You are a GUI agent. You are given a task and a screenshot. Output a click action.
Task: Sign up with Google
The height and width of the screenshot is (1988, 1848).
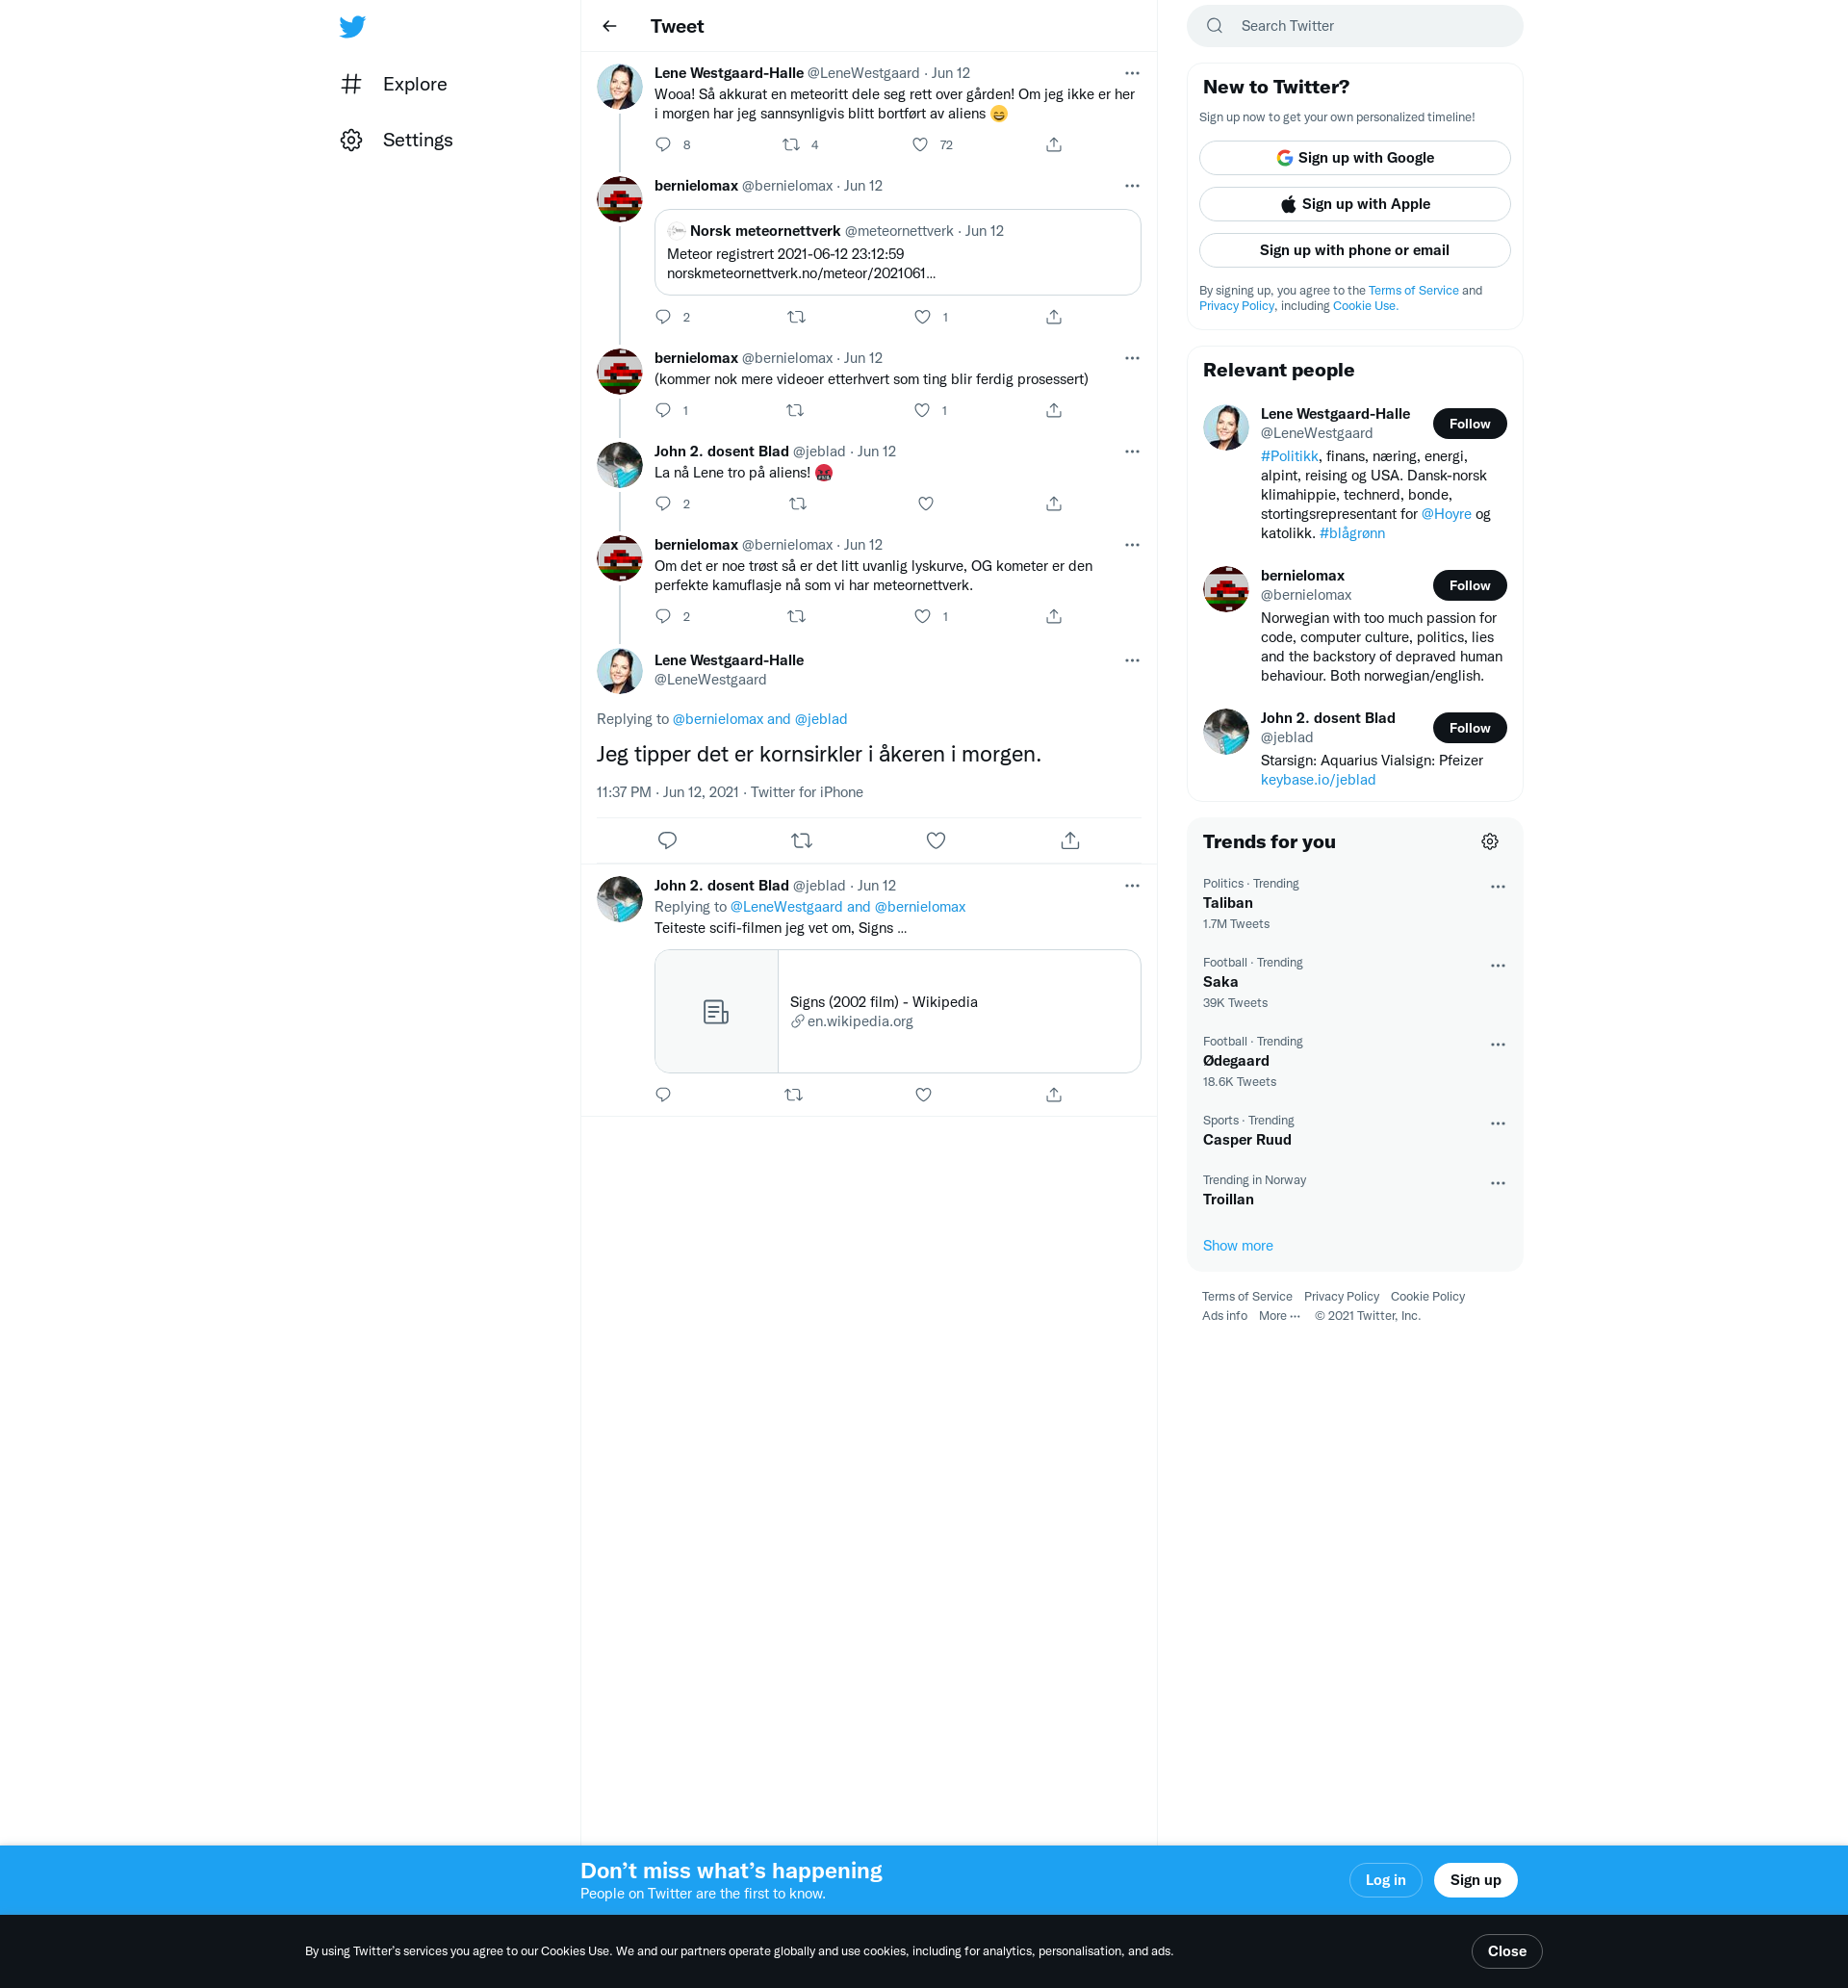tap(1355, 158)
